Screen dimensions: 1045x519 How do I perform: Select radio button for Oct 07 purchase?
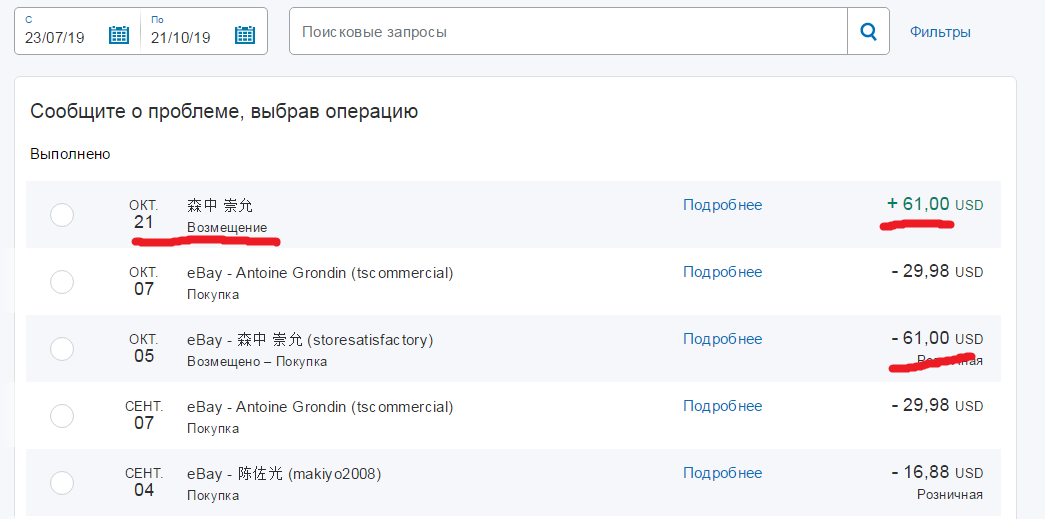click(62, 282)
